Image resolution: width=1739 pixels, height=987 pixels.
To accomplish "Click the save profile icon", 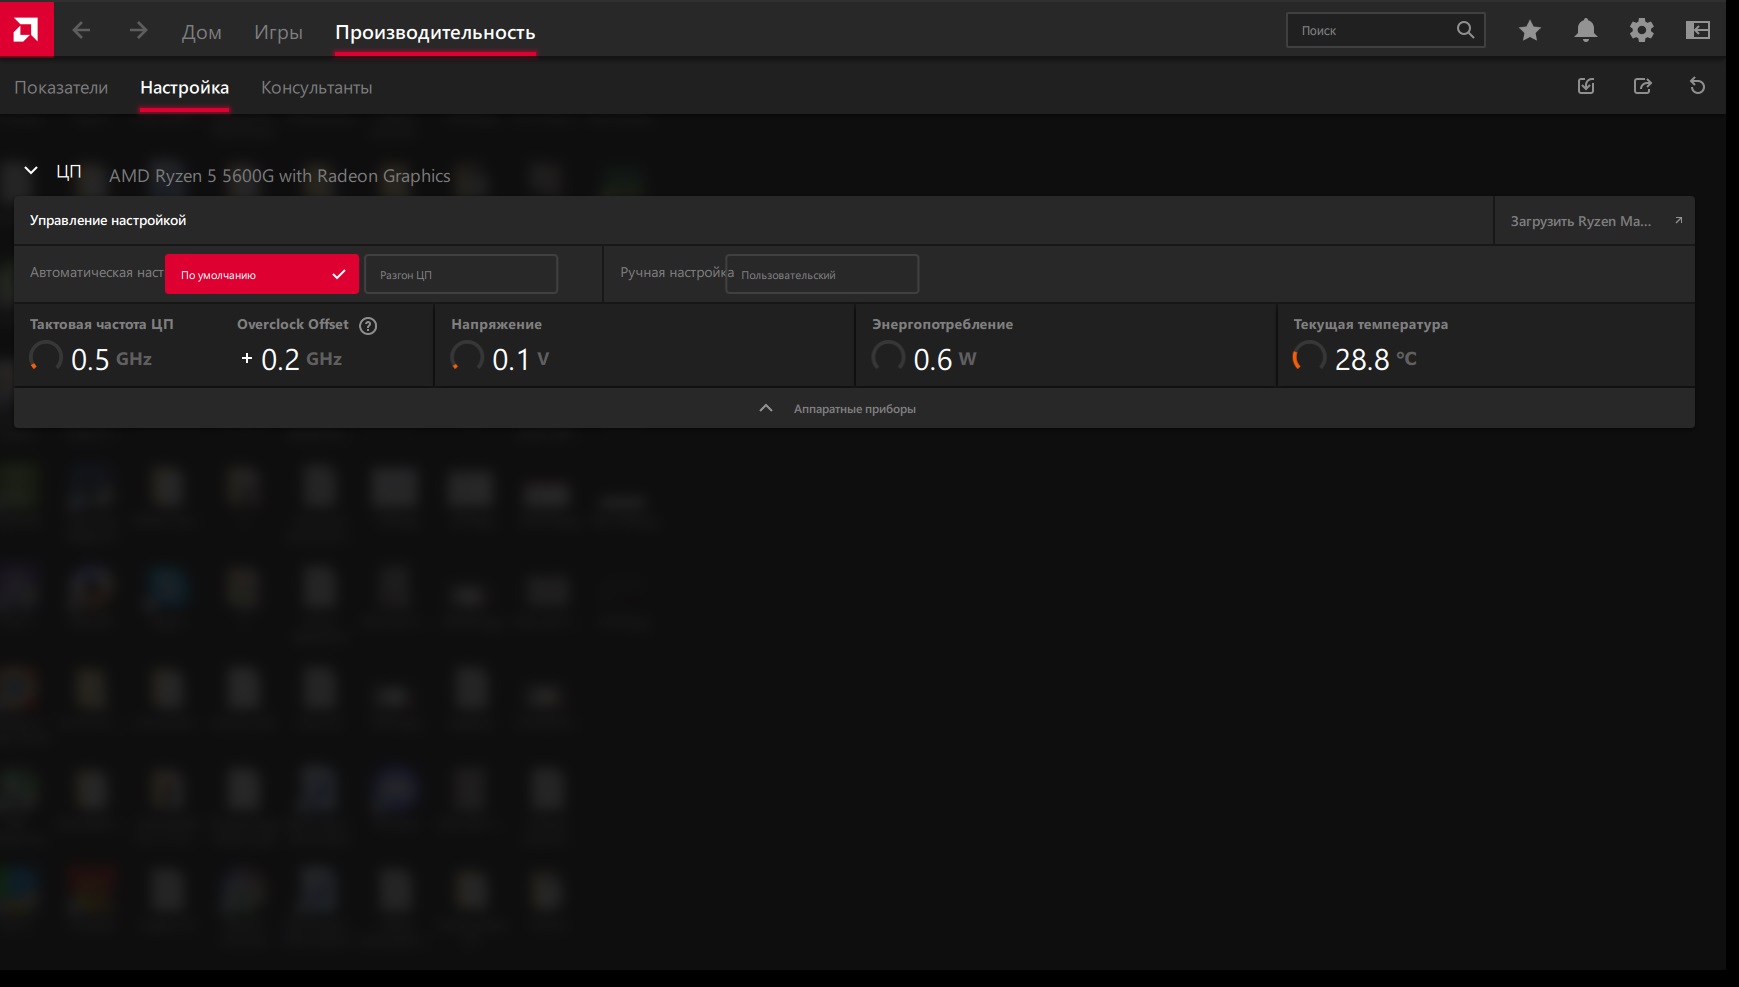I will 1586,86.
